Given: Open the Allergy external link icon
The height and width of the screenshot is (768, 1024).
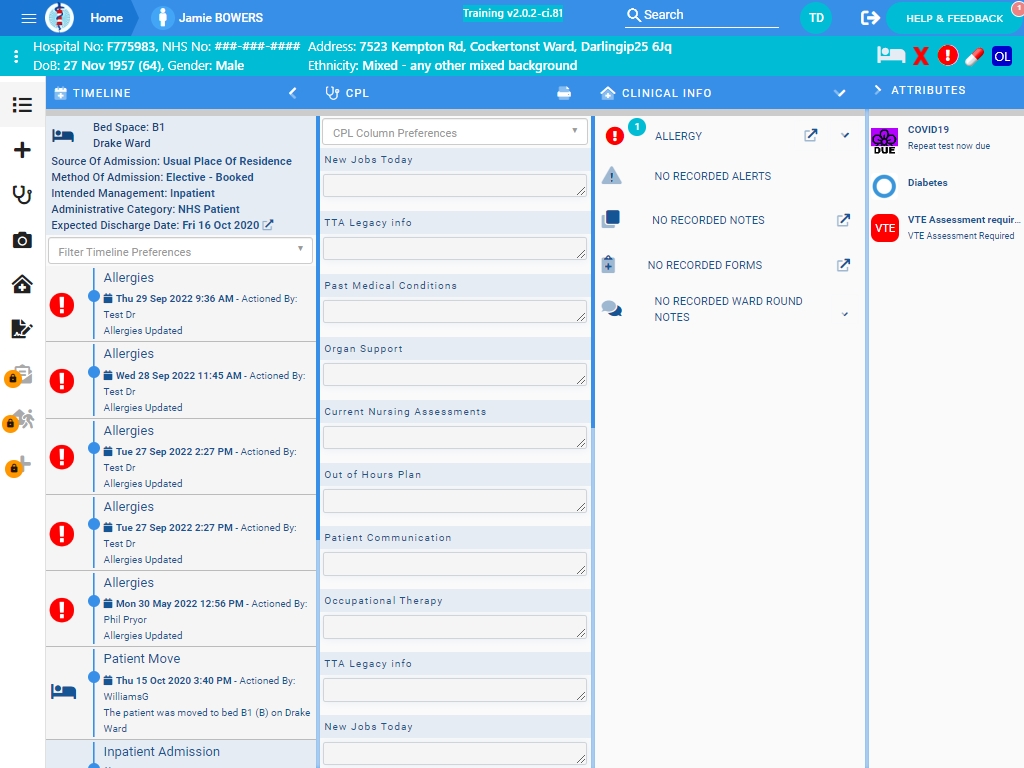Looking at the screenshot, I should [x=810, y=135].
